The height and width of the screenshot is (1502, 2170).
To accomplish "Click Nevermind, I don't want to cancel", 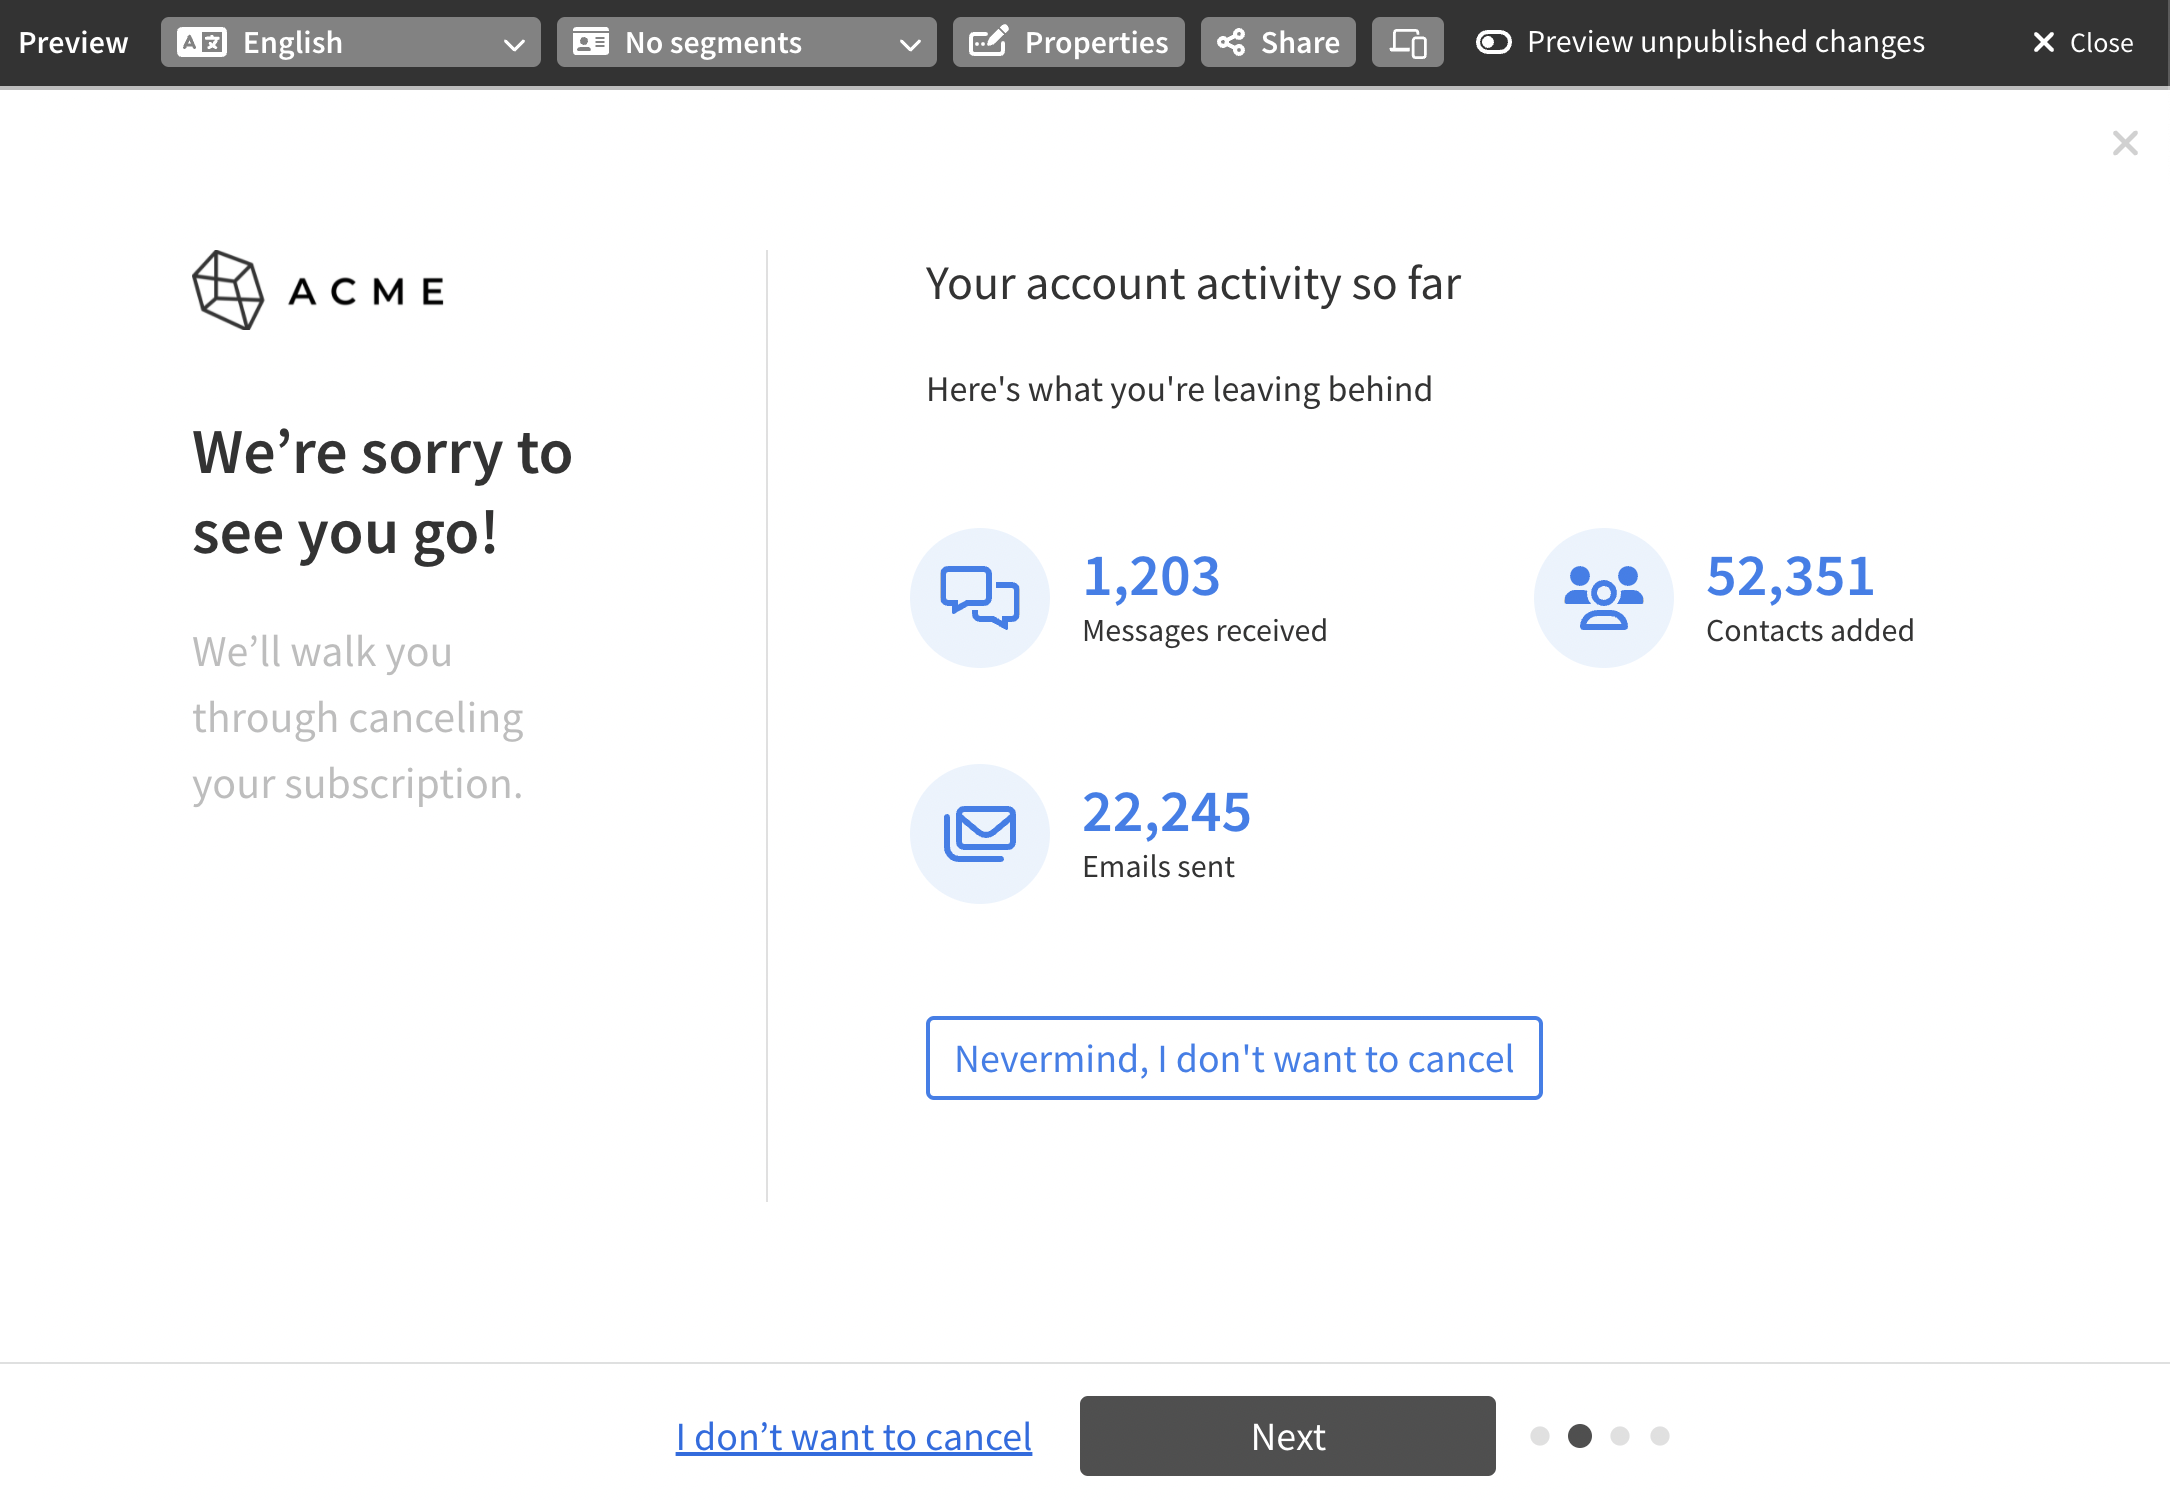I will [x=1233, y=1058].
